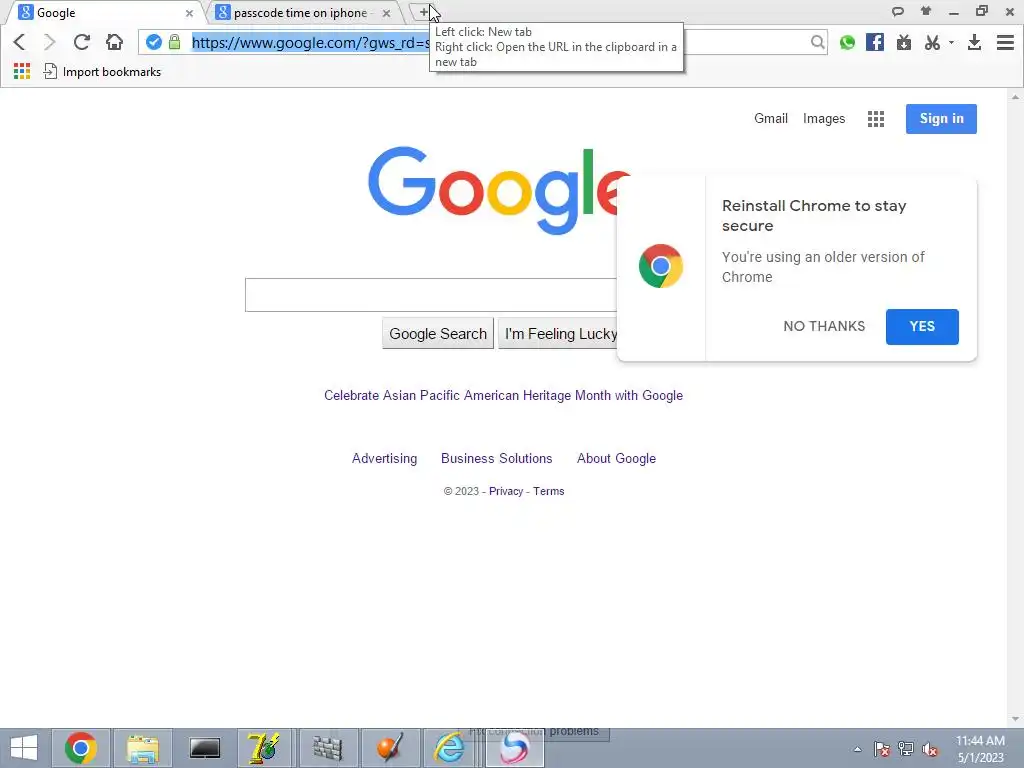Click the Google Search button
This screenshot has width=1024, height=768.
pos(438,334)
